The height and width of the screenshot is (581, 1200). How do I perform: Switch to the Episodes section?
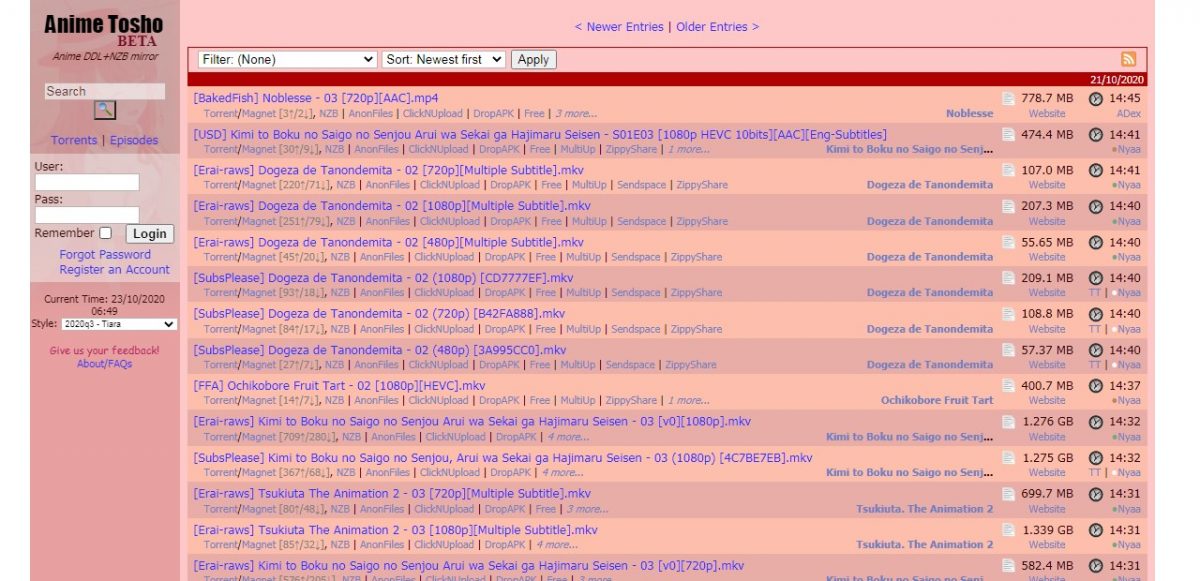[134, 140]
